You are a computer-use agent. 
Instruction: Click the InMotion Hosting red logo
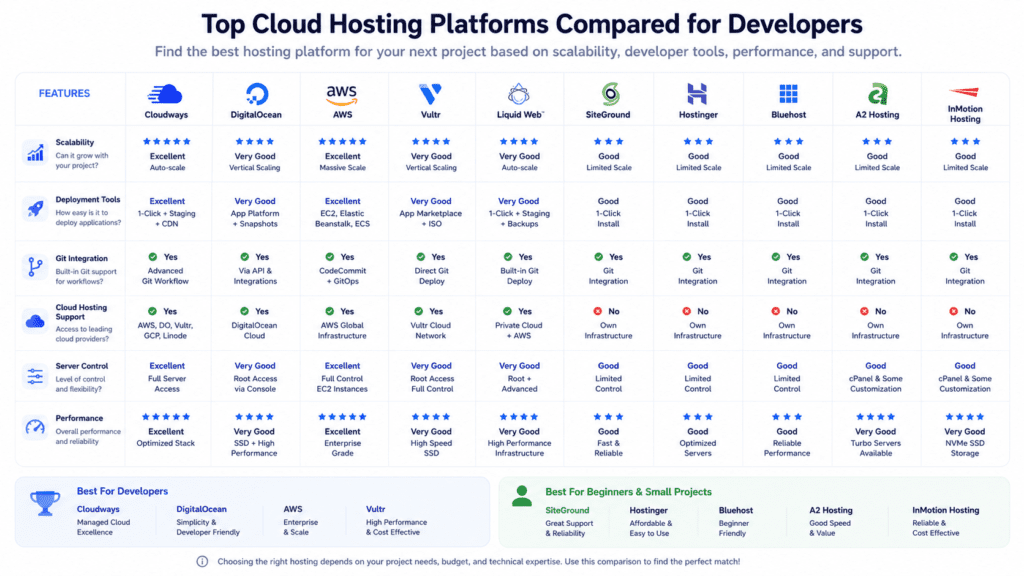pos(965,92)
